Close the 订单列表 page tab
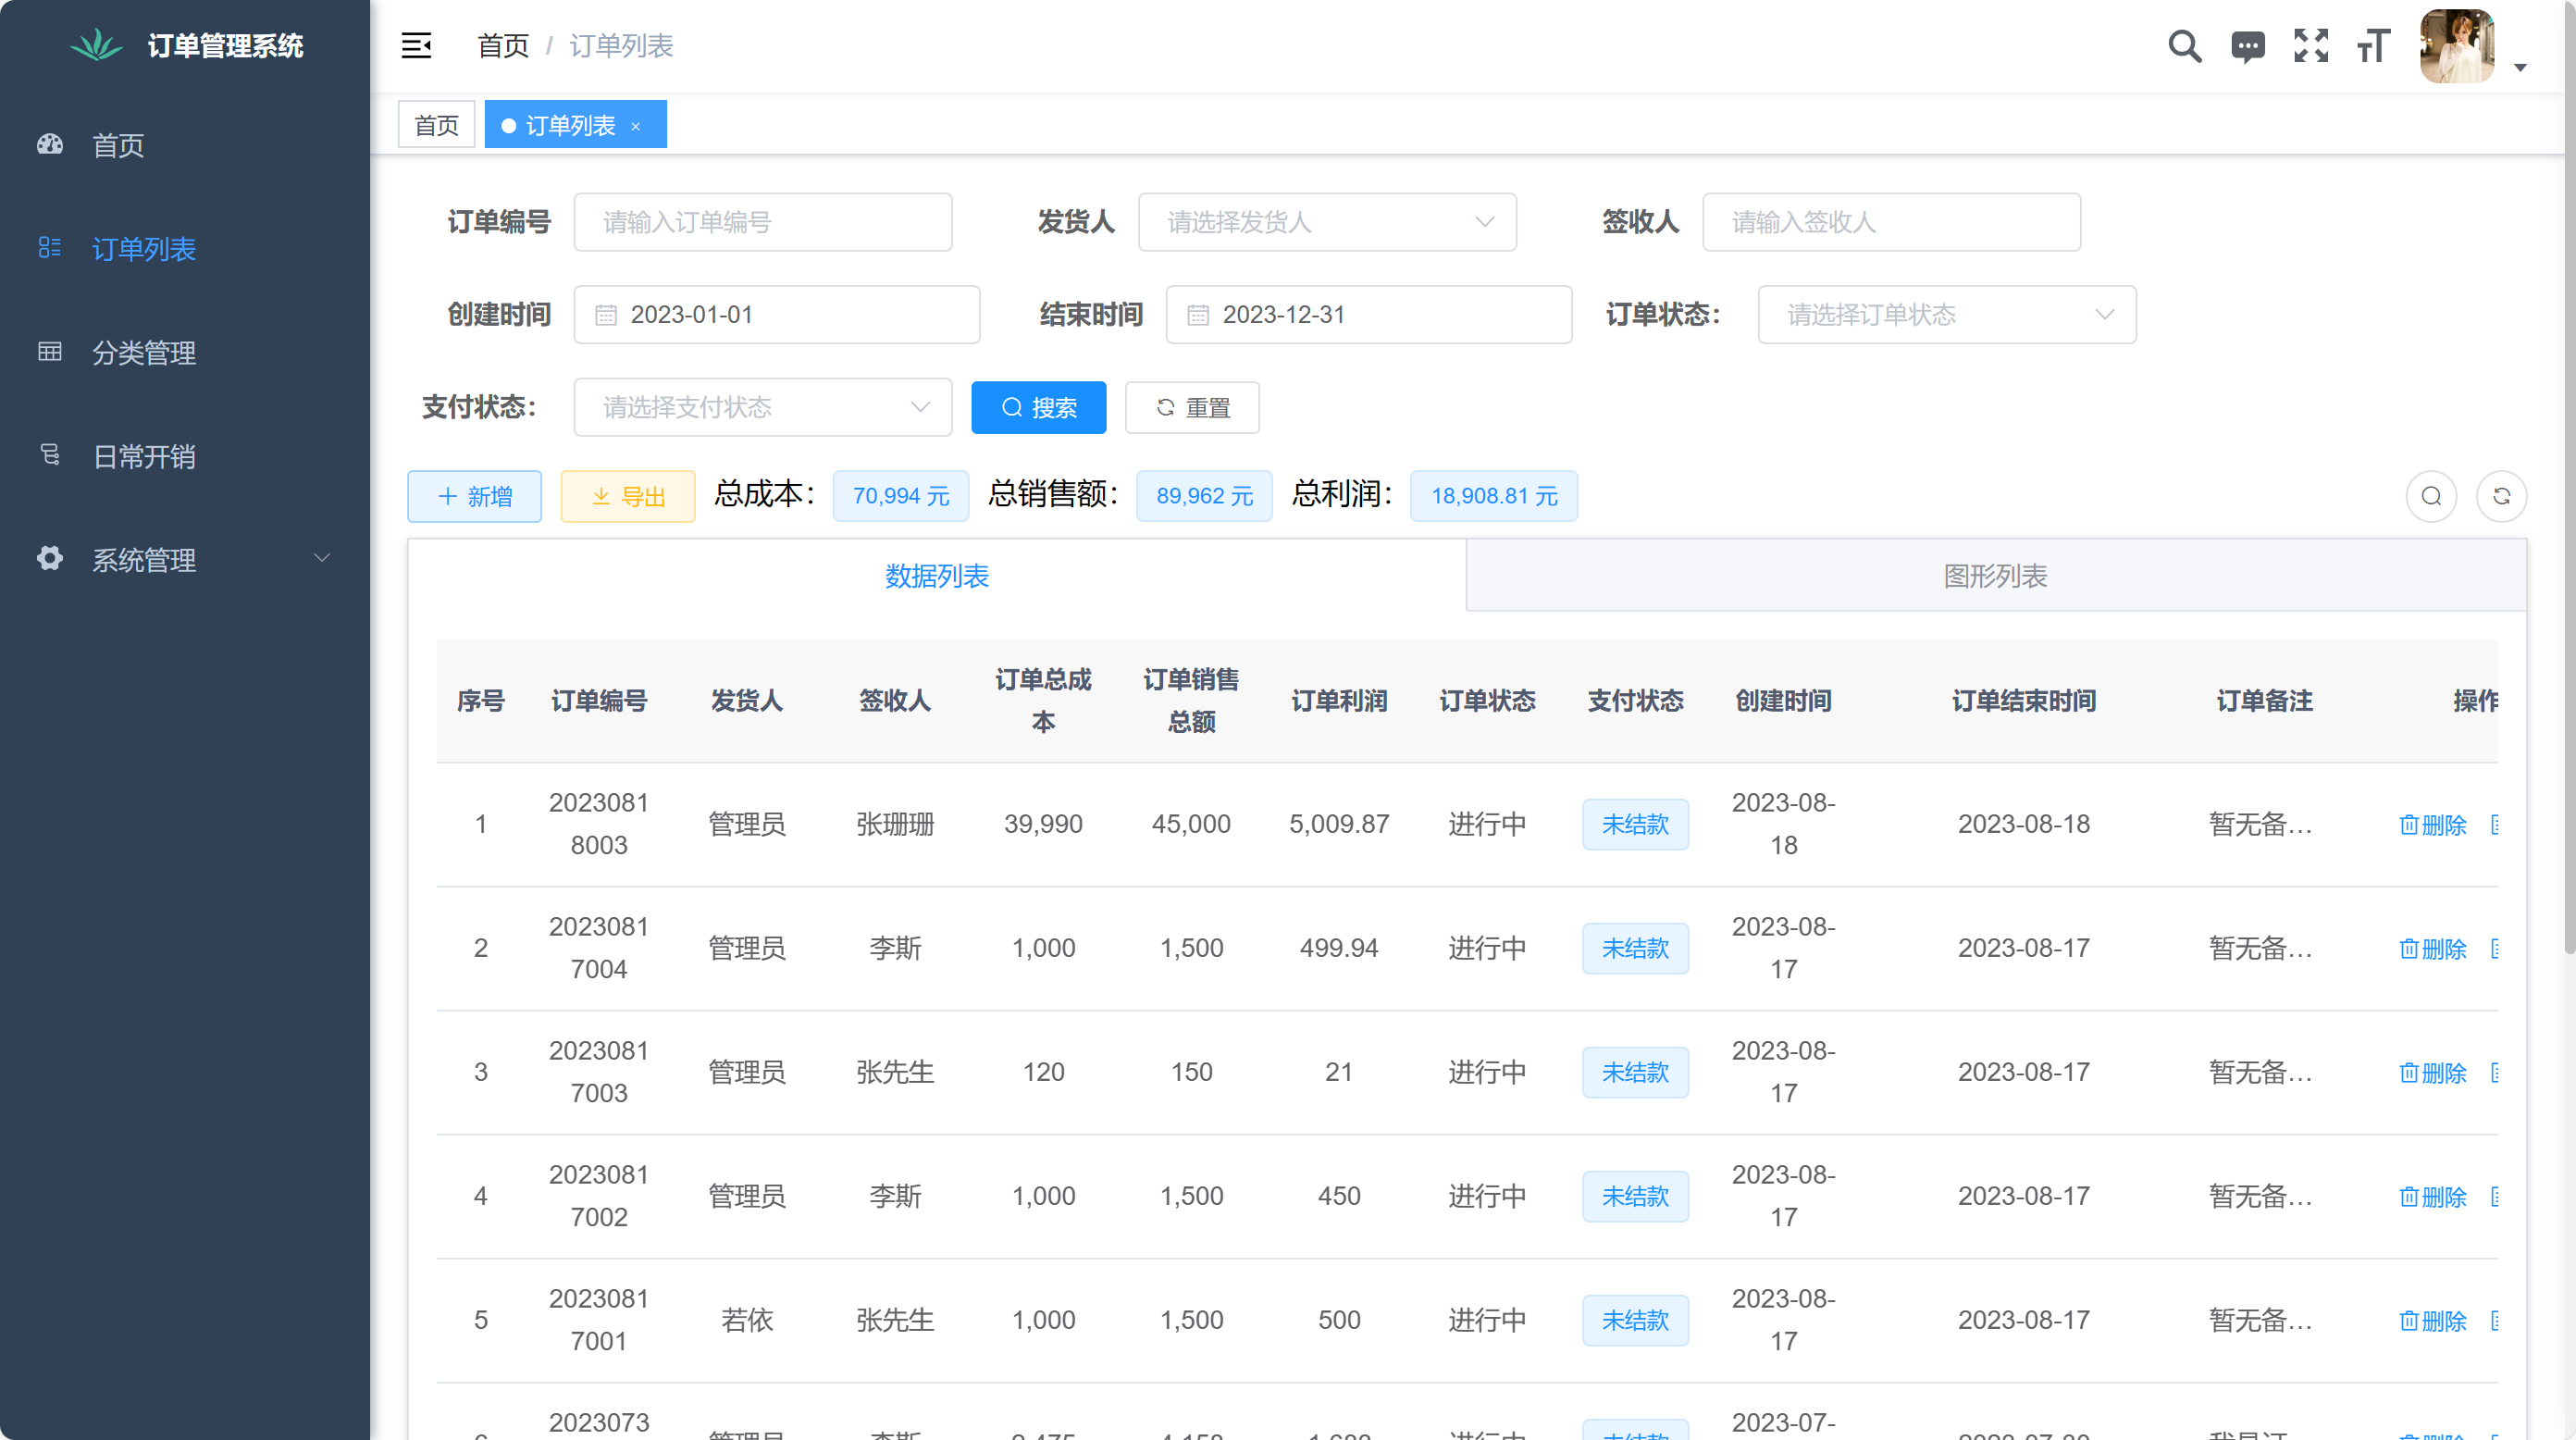The image size is (2576, 1440). click(635, 126)
